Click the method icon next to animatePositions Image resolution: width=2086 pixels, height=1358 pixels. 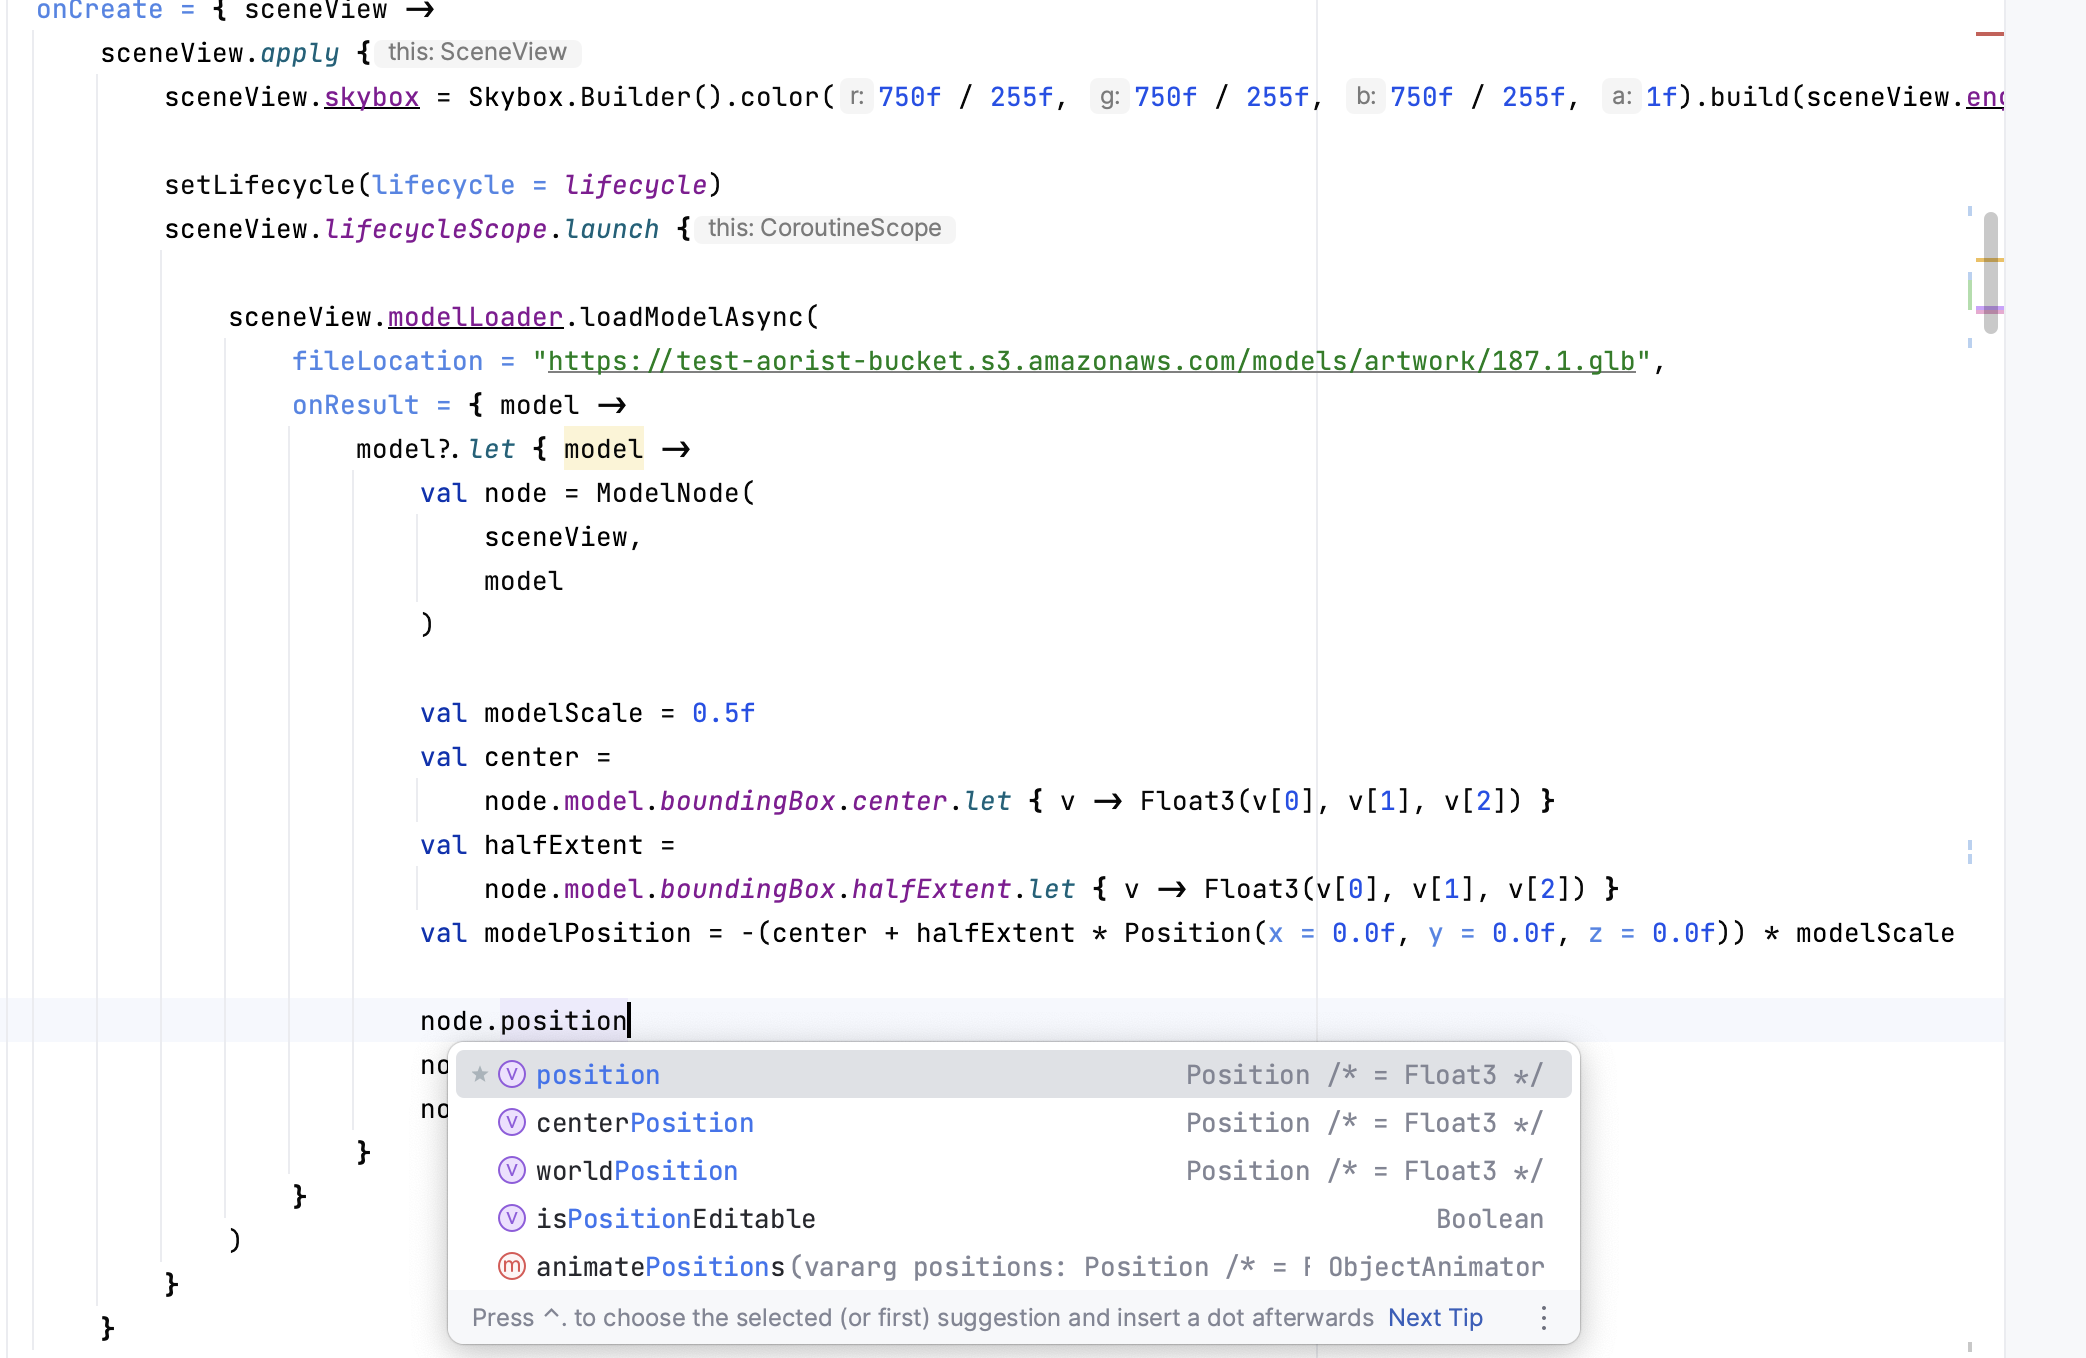coord(511,1266)
